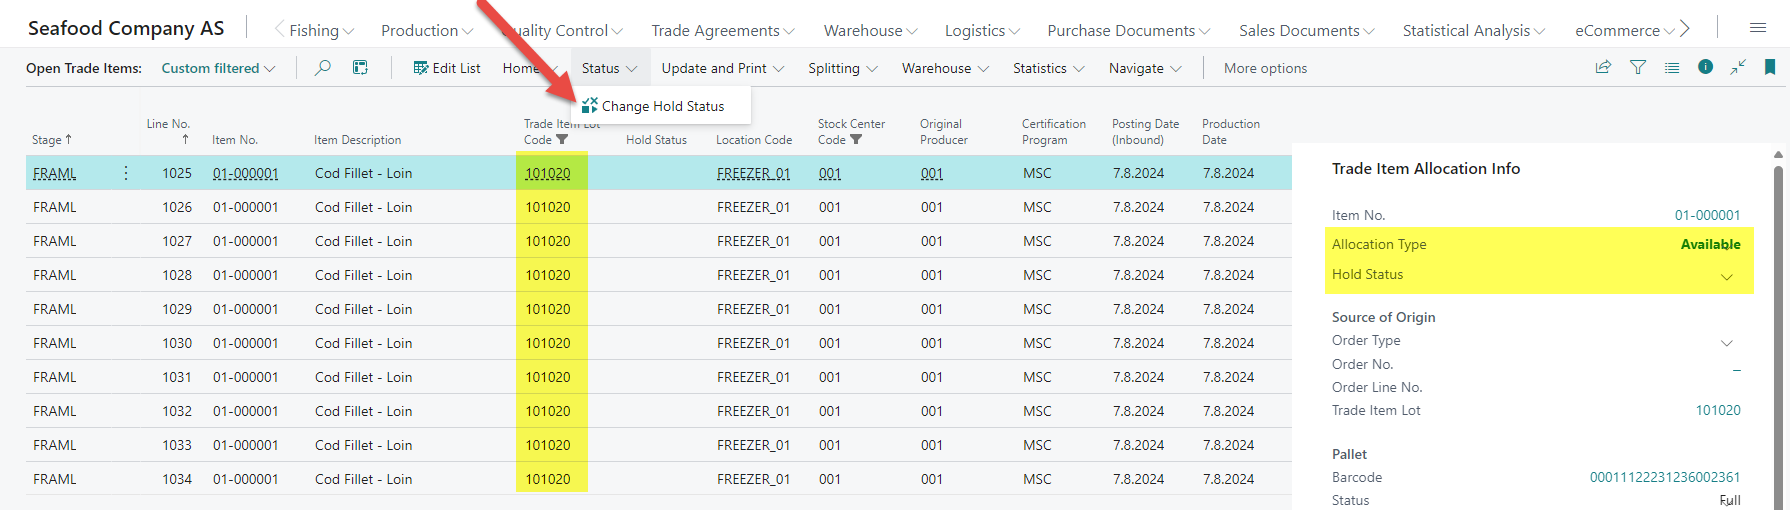Open the Custom filtered view dropdown
Image resolution: width=1790 pixels, height=510 pixels.
(218, 68)
